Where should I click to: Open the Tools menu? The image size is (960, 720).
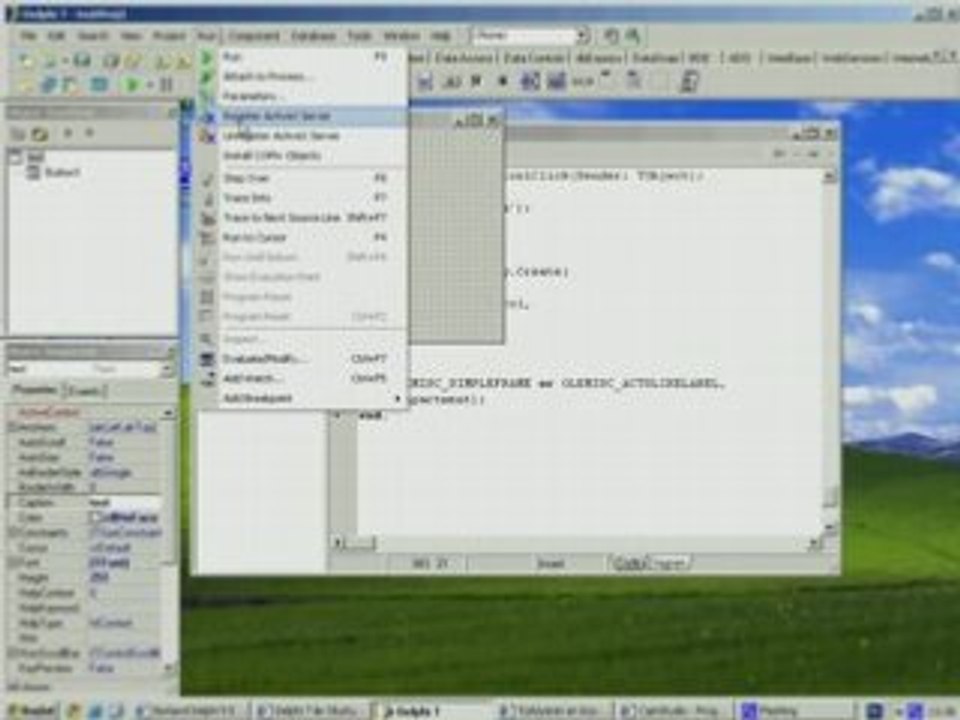click(x=359, y=36)
